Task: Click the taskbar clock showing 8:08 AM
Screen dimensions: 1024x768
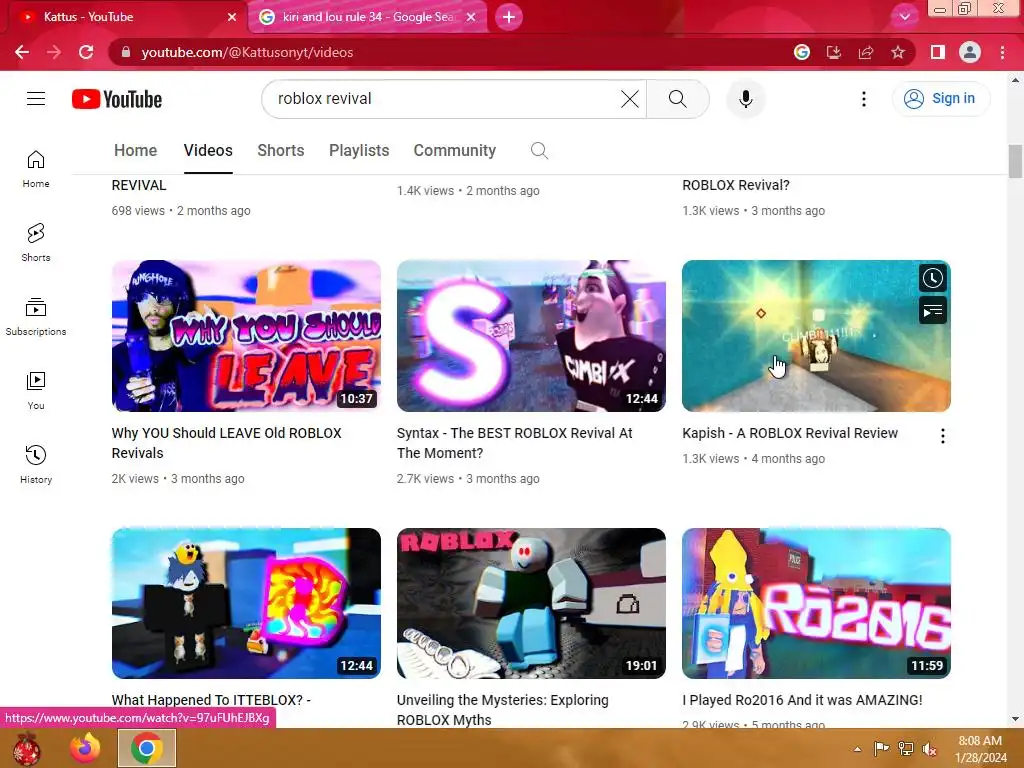Action: click(980, 749)
